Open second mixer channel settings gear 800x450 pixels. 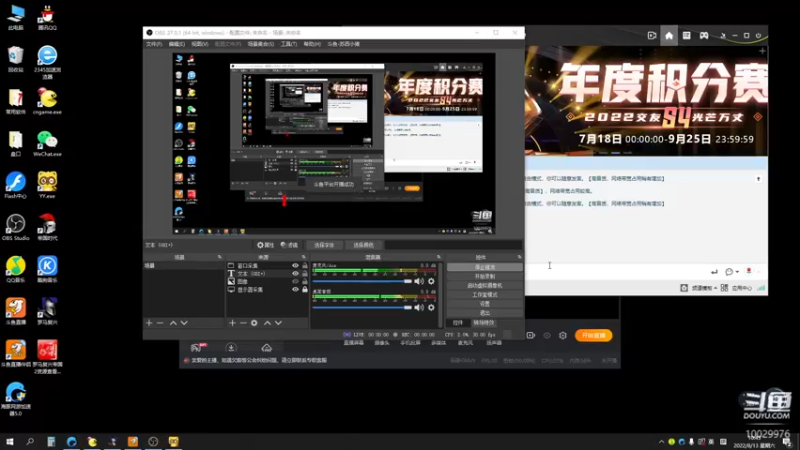coord(431,307)
